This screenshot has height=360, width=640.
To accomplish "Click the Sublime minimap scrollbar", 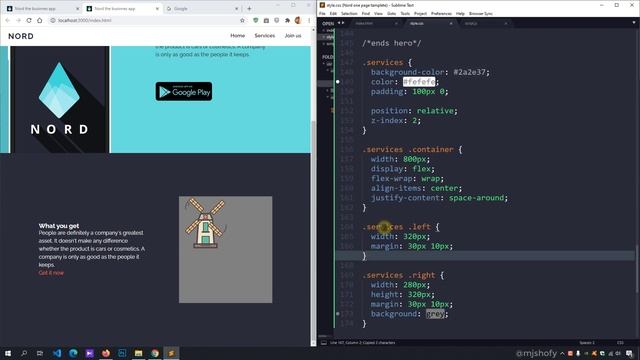I will [x=638, y=269].
